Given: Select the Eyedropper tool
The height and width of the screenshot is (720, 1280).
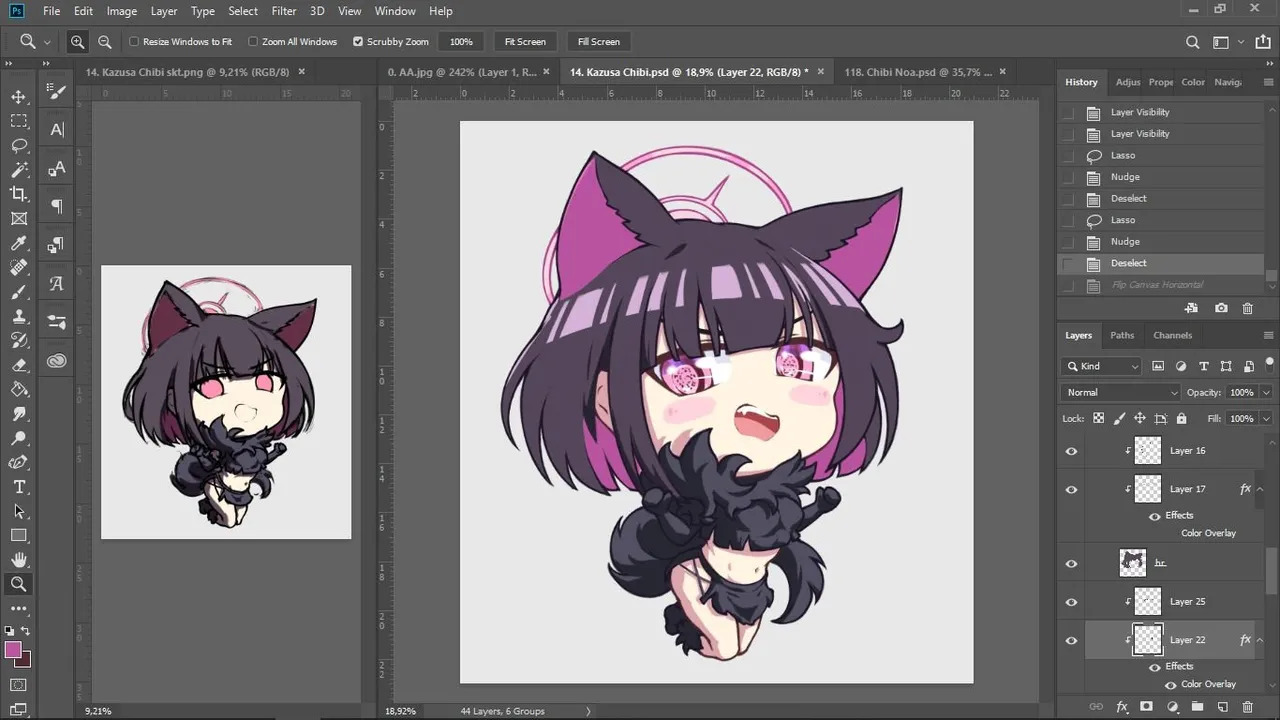Looking at the screenshot, I should (18, 243).
